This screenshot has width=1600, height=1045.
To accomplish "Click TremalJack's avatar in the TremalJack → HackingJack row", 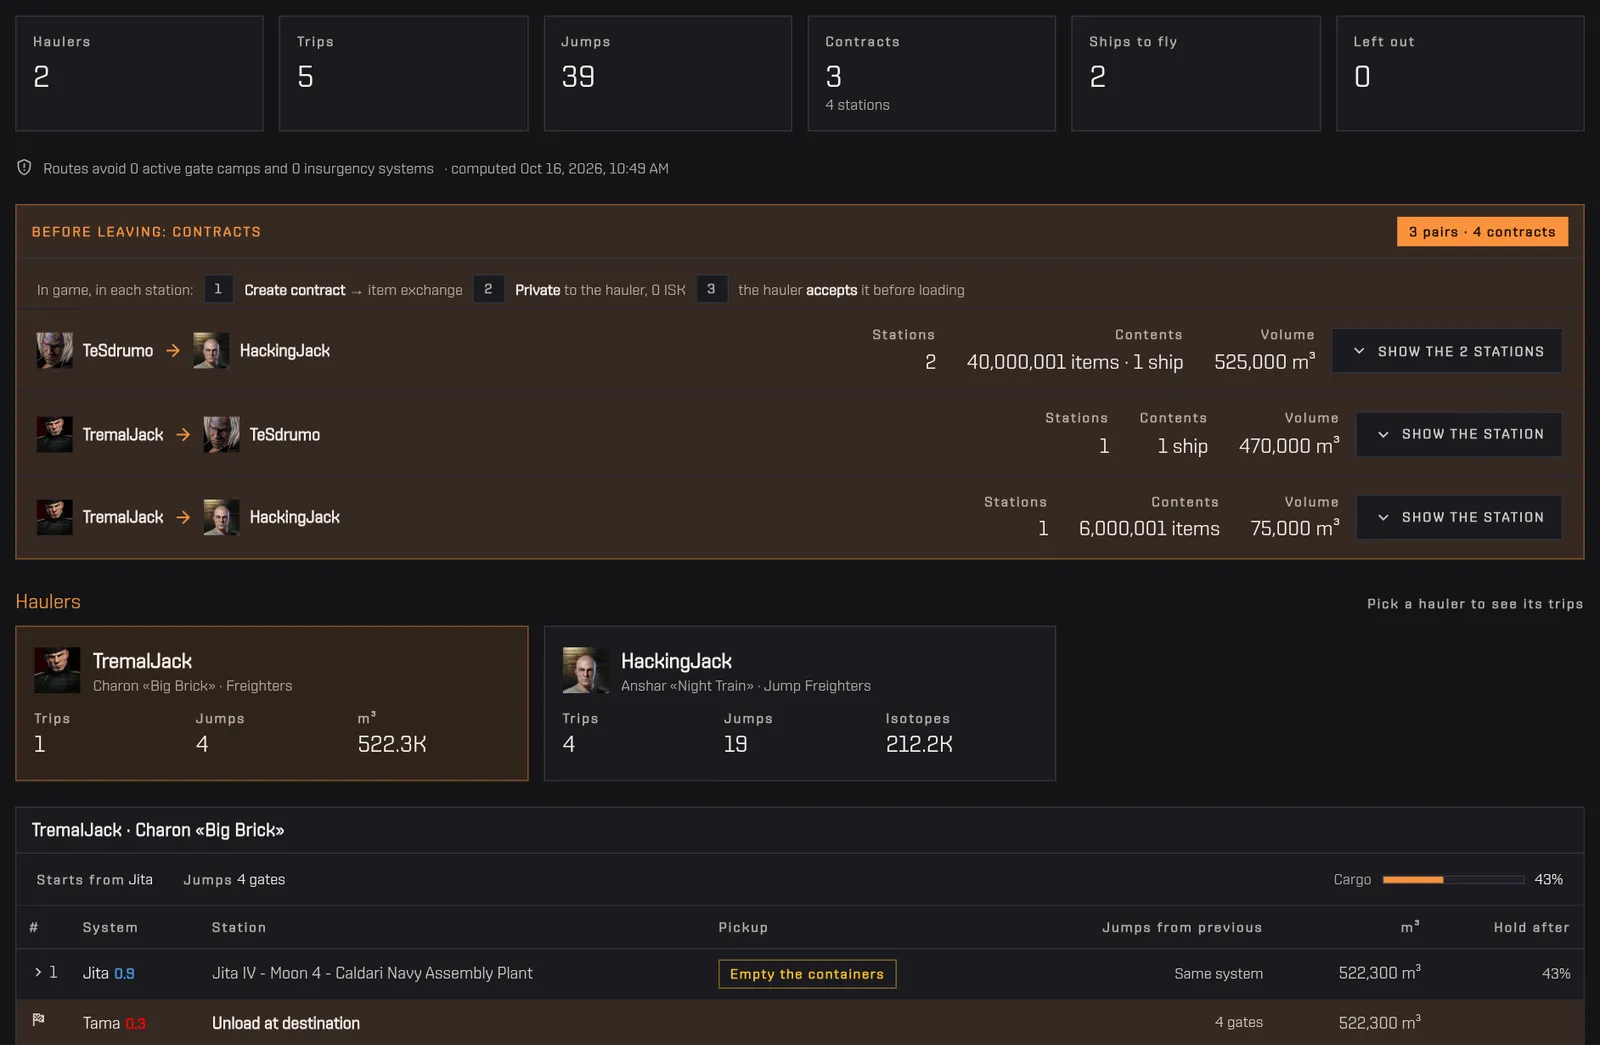I will click(55, 517).
